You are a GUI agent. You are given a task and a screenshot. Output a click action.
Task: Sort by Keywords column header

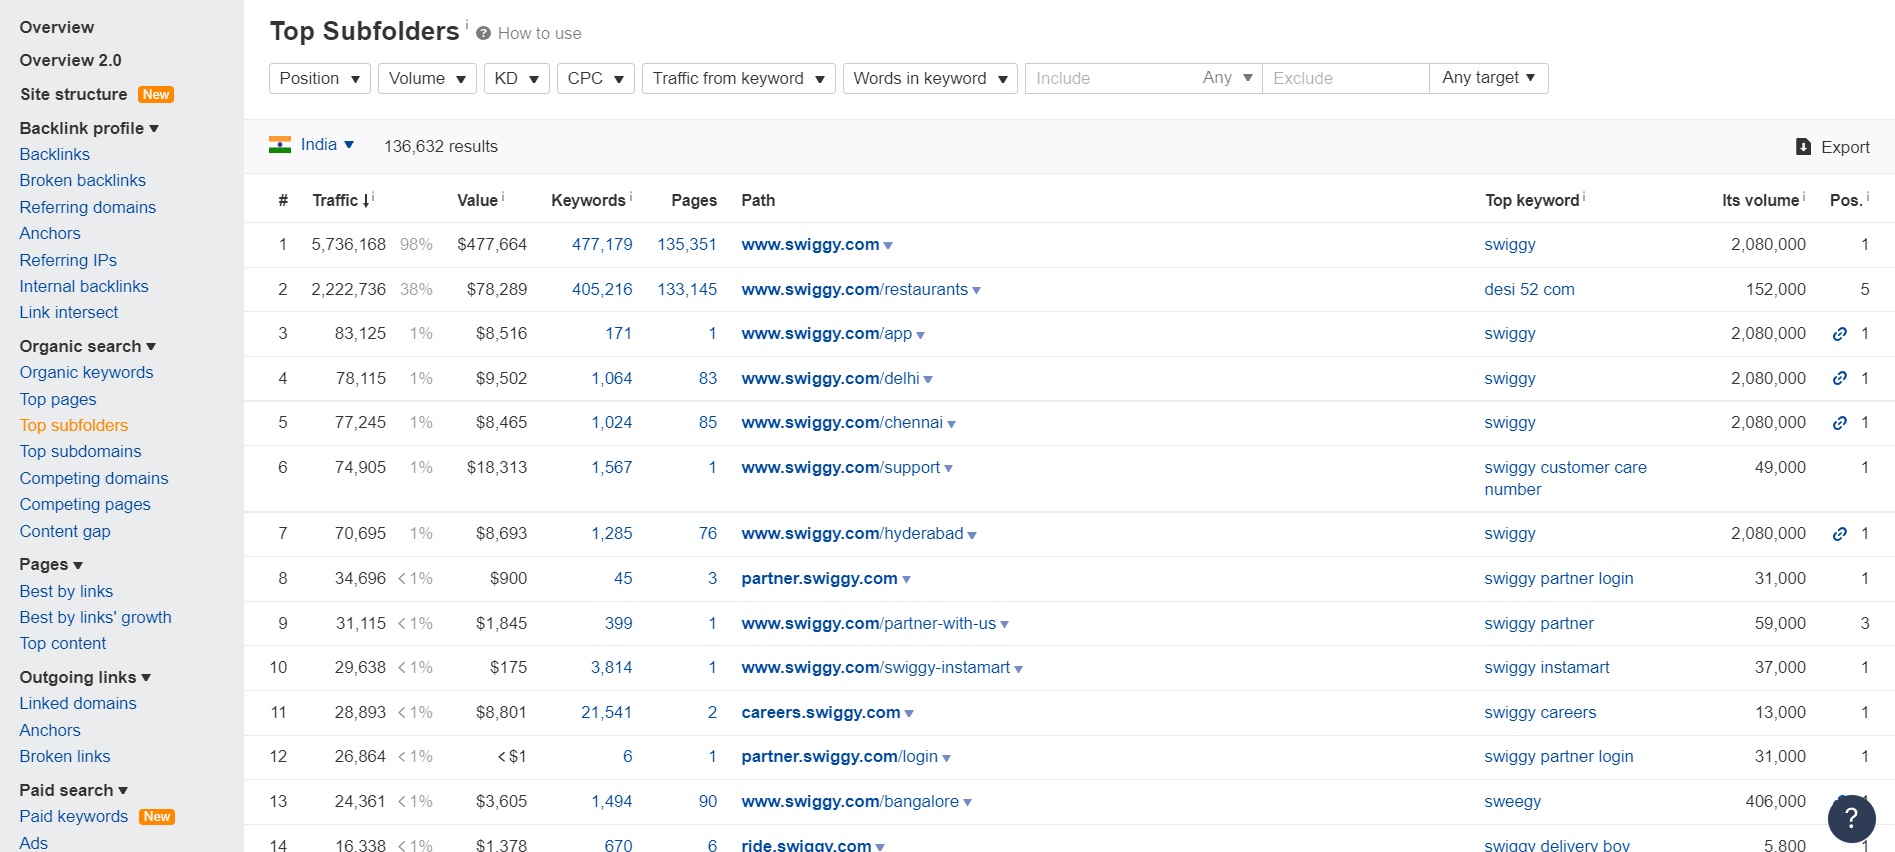click(x=588, y=200)
